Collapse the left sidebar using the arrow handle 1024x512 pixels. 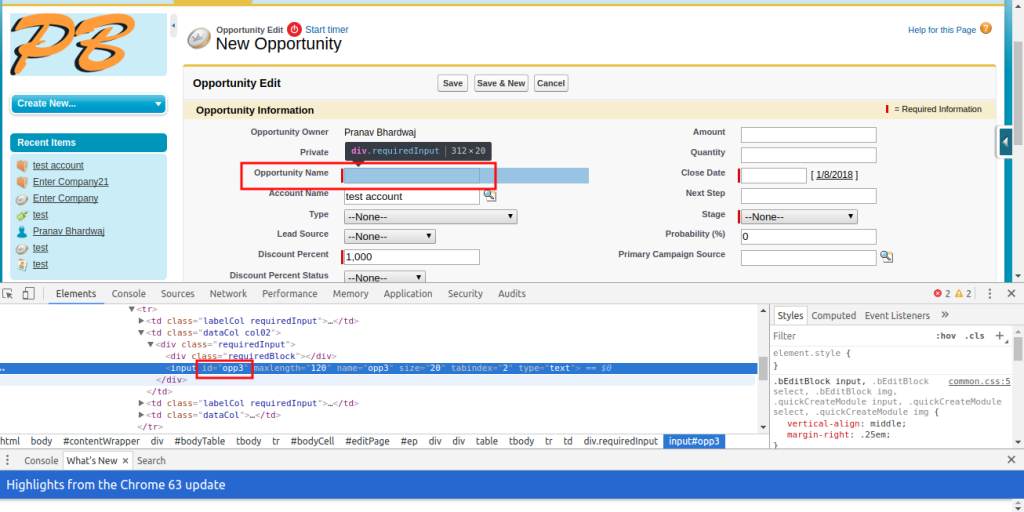point(174,26)
